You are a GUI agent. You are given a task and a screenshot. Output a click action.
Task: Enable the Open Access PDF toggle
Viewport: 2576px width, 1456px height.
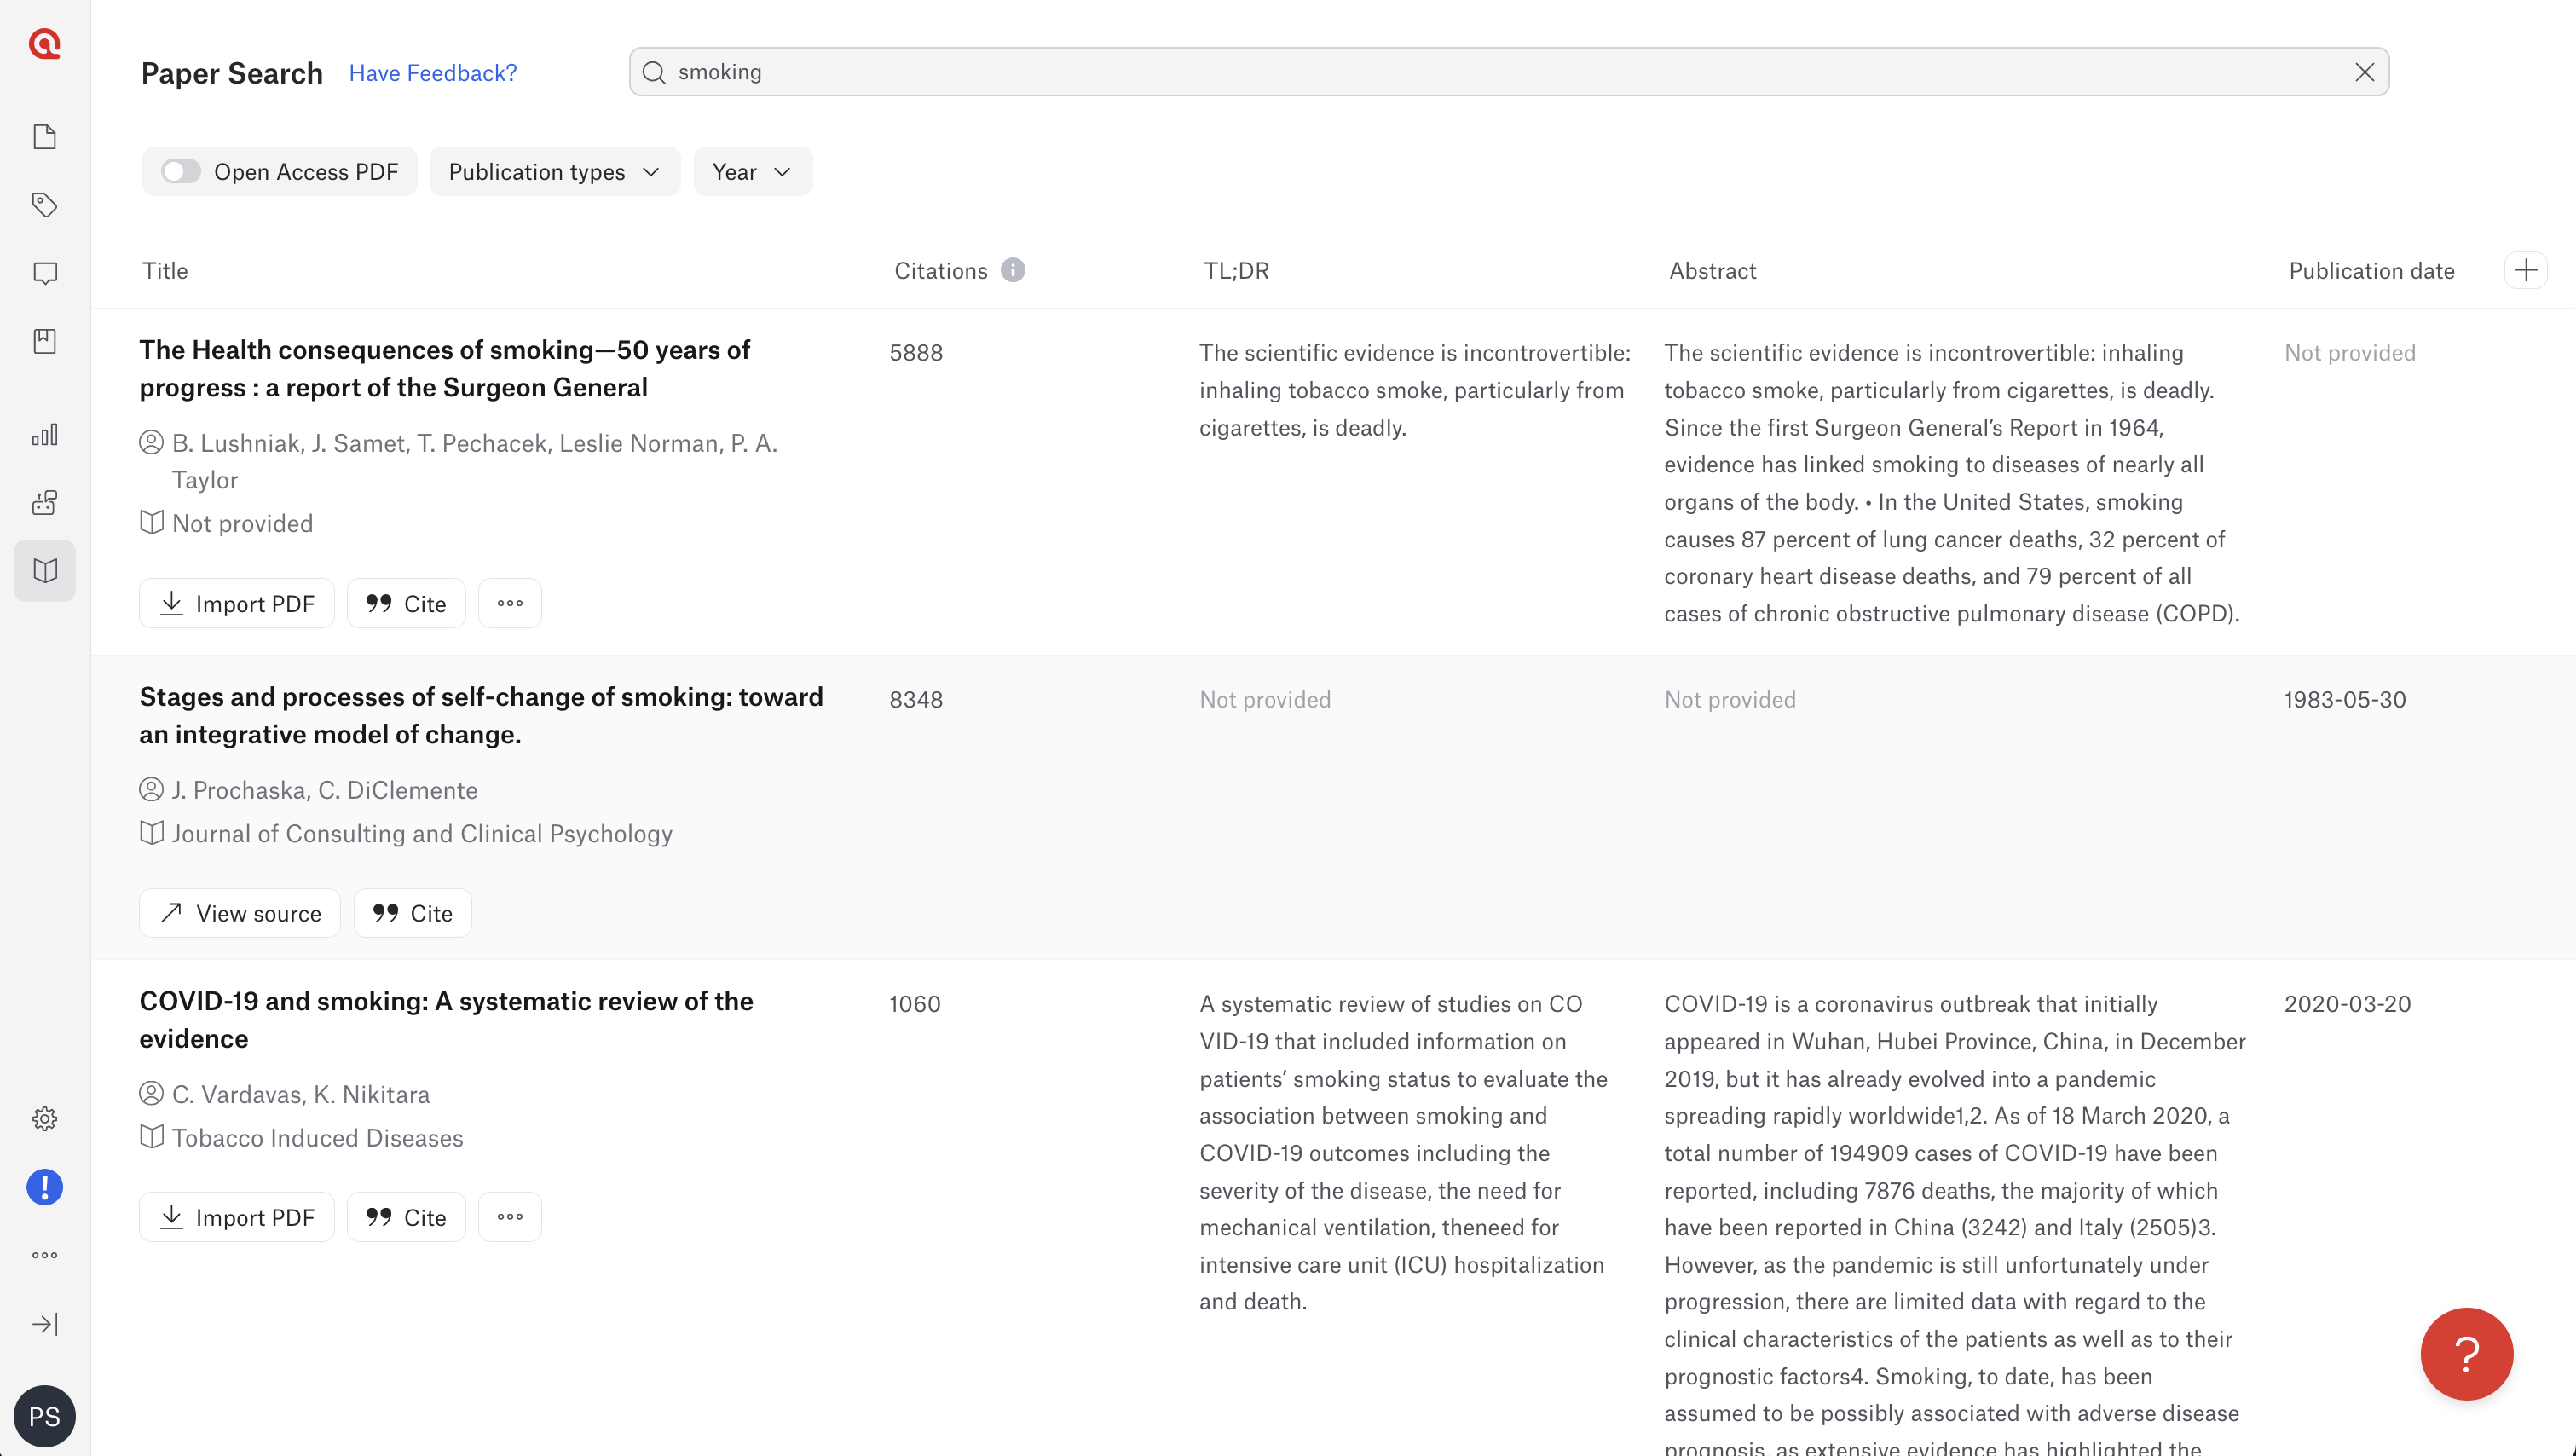pyautogui.click(x=181, y=172)
